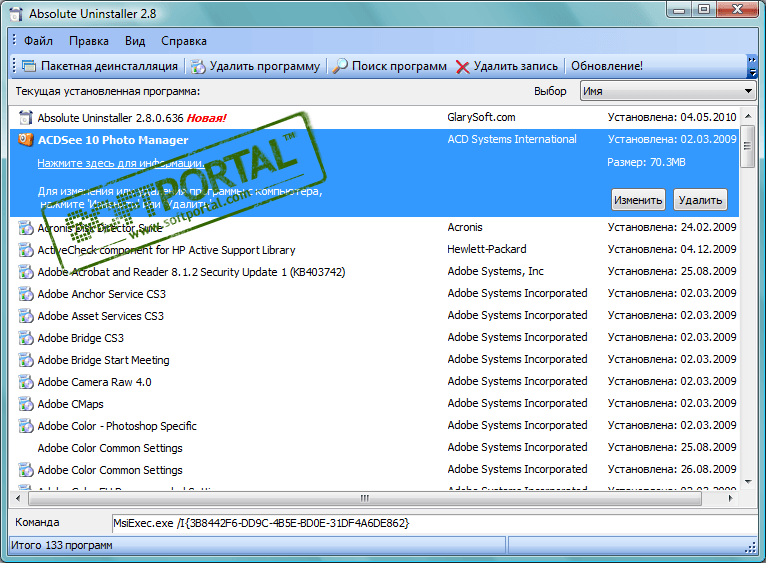The height and width of the screenshot is (563, 766).
Task: Click GlarySoft.com publisher text
Action: coord(481,117)
